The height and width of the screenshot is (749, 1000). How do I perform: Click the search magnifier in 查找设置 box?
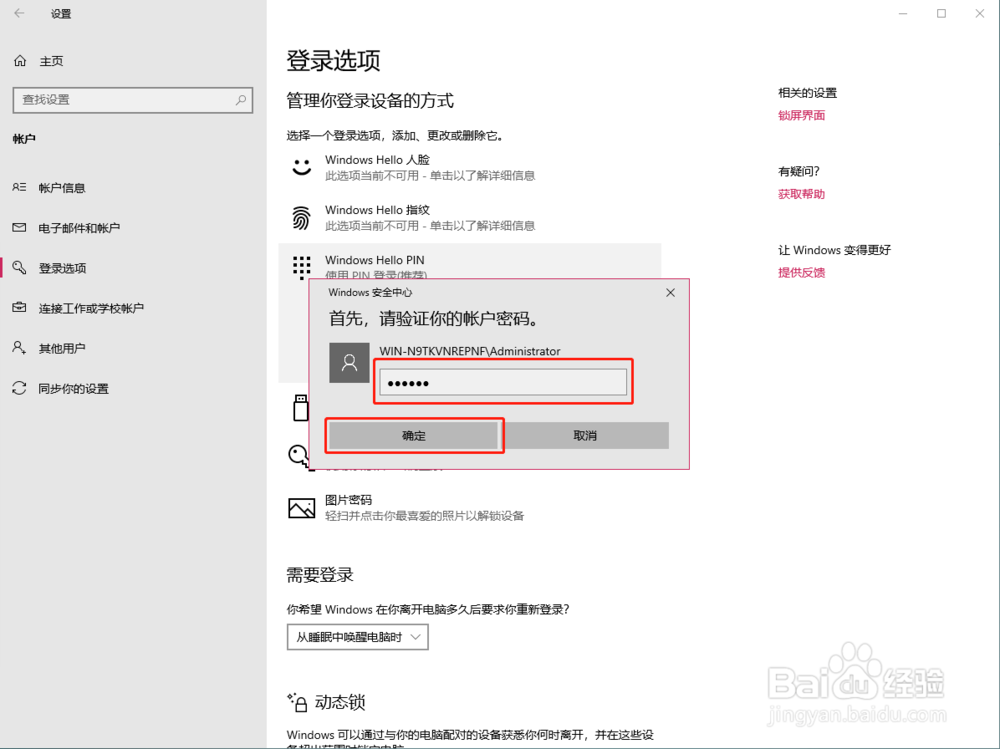pyautogui.click(x=240, y=100)
